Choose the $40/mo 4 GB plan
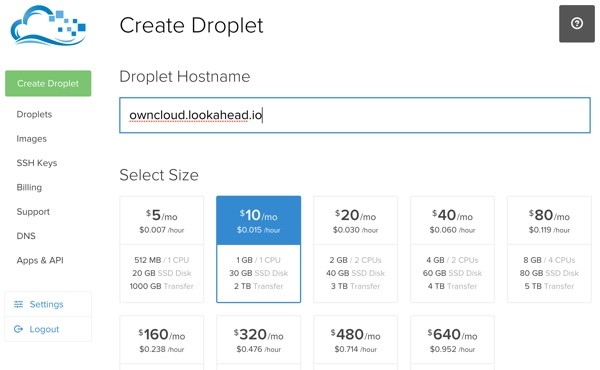The image size is (600, 370). coord(452,249)
